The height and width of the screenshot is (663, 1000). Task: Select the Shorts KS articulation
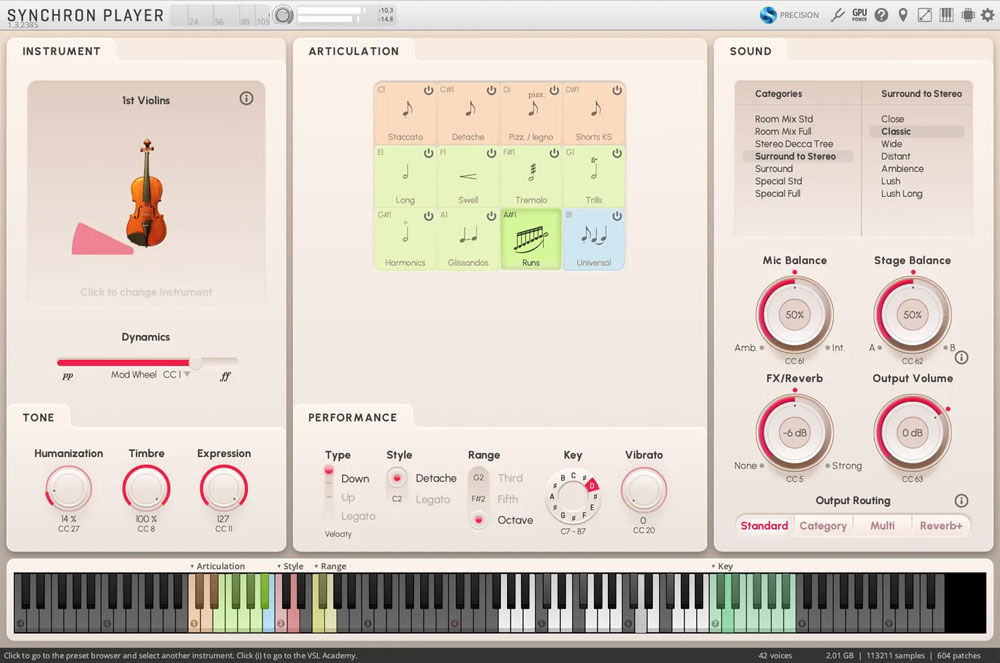tap(594, 113)
